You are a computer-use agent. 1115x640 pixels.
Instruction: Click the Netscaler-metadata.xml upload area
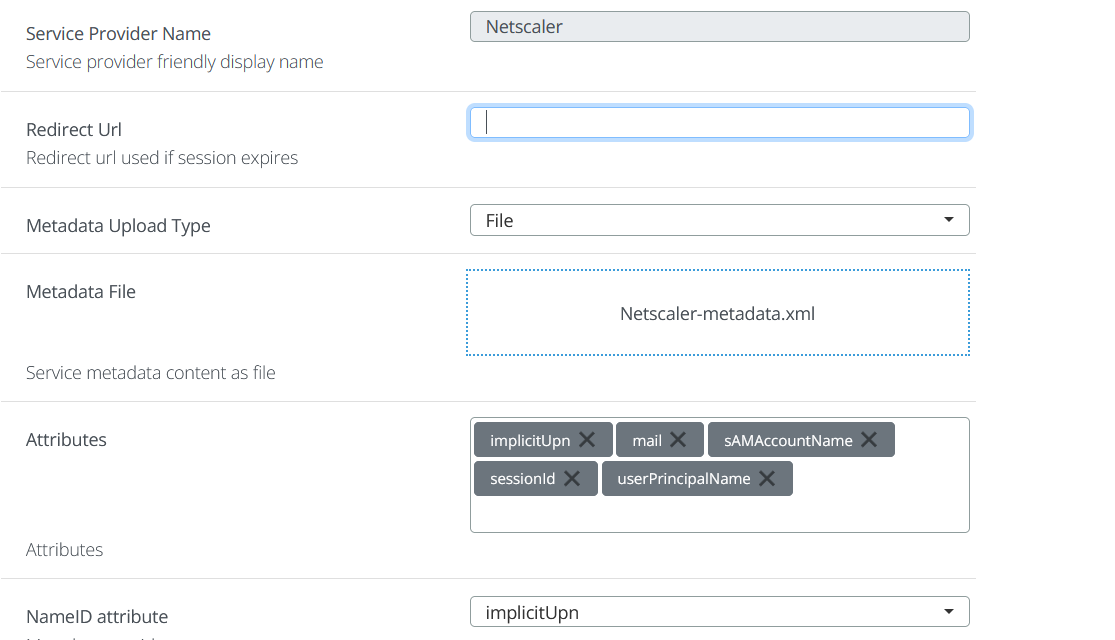tap(718, 312)
